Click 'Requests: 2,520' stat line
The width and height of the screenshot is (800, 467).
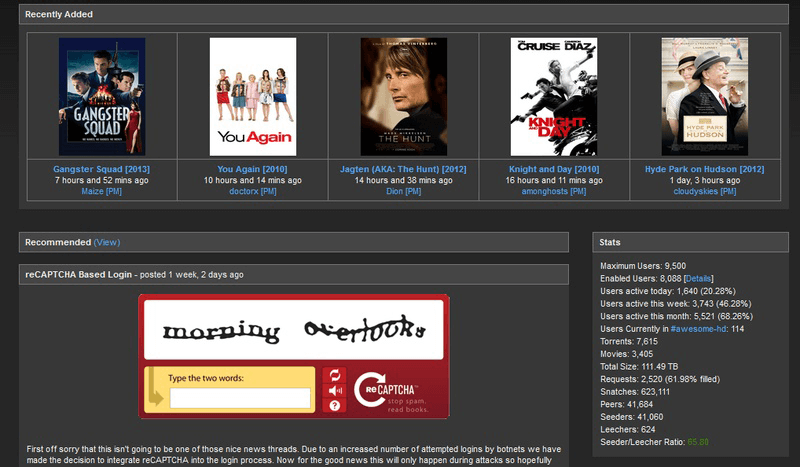pyautogui.click(x=660, y=379)
